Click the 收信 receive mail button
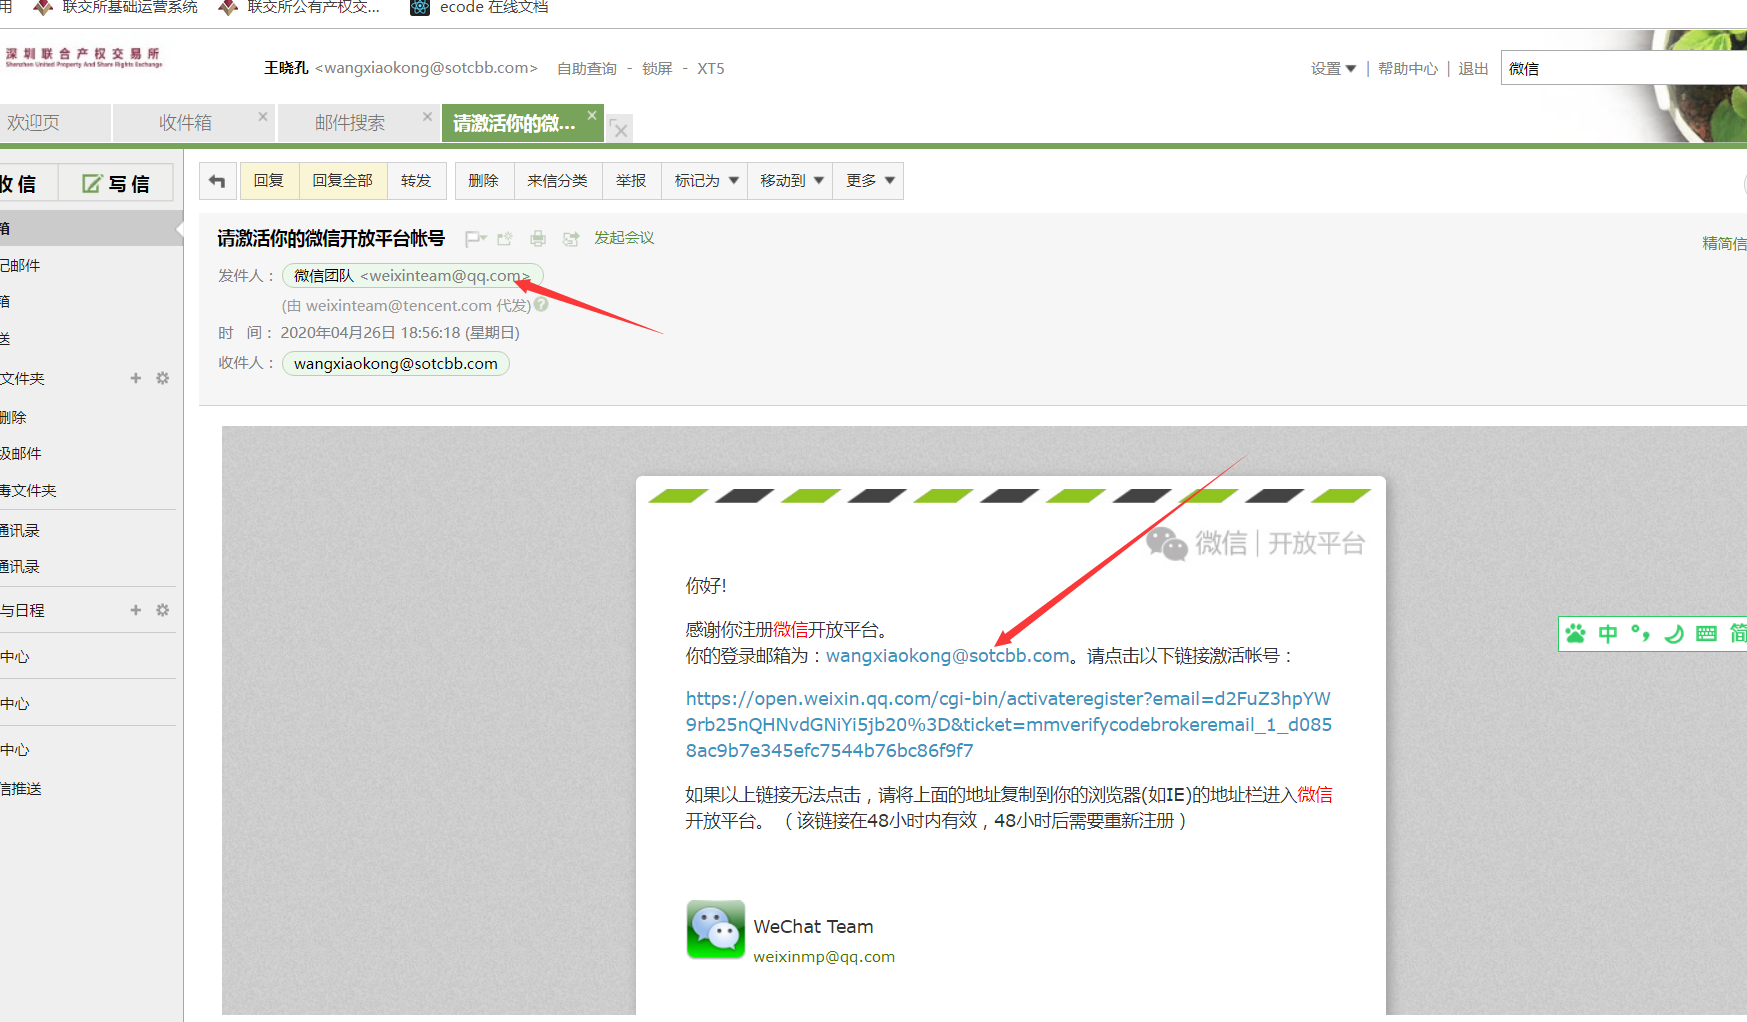 tap(28, 184)
